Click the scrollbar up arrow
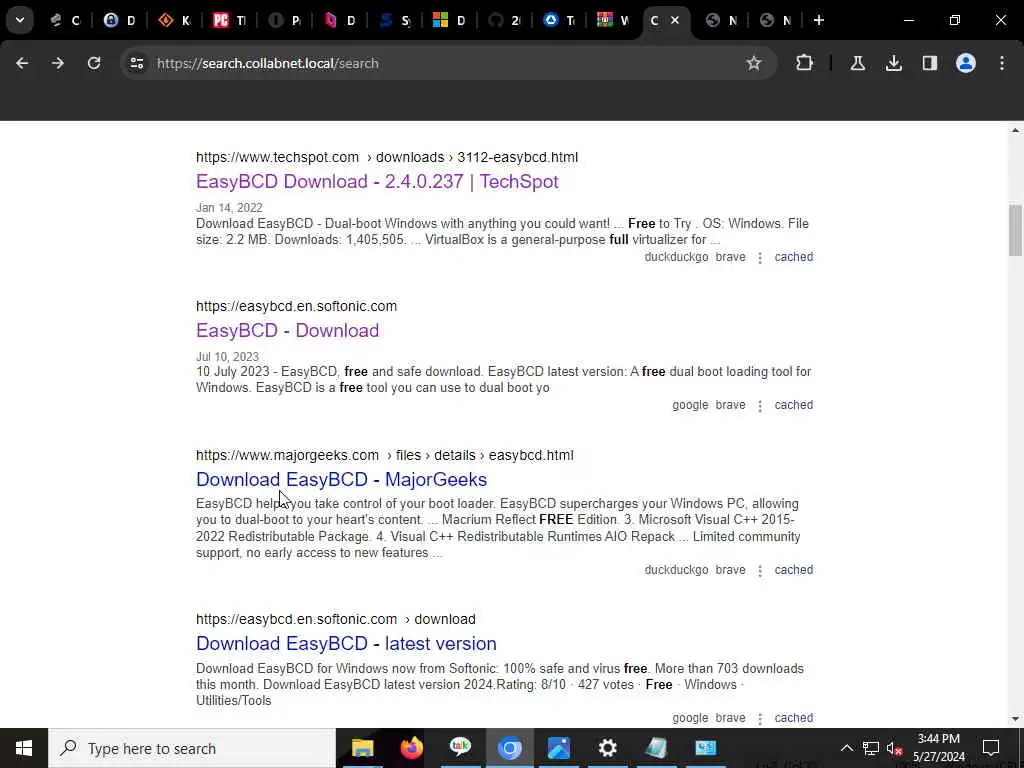The height and width of the screenshot is (768, 1024). (x=1015, y=131)
